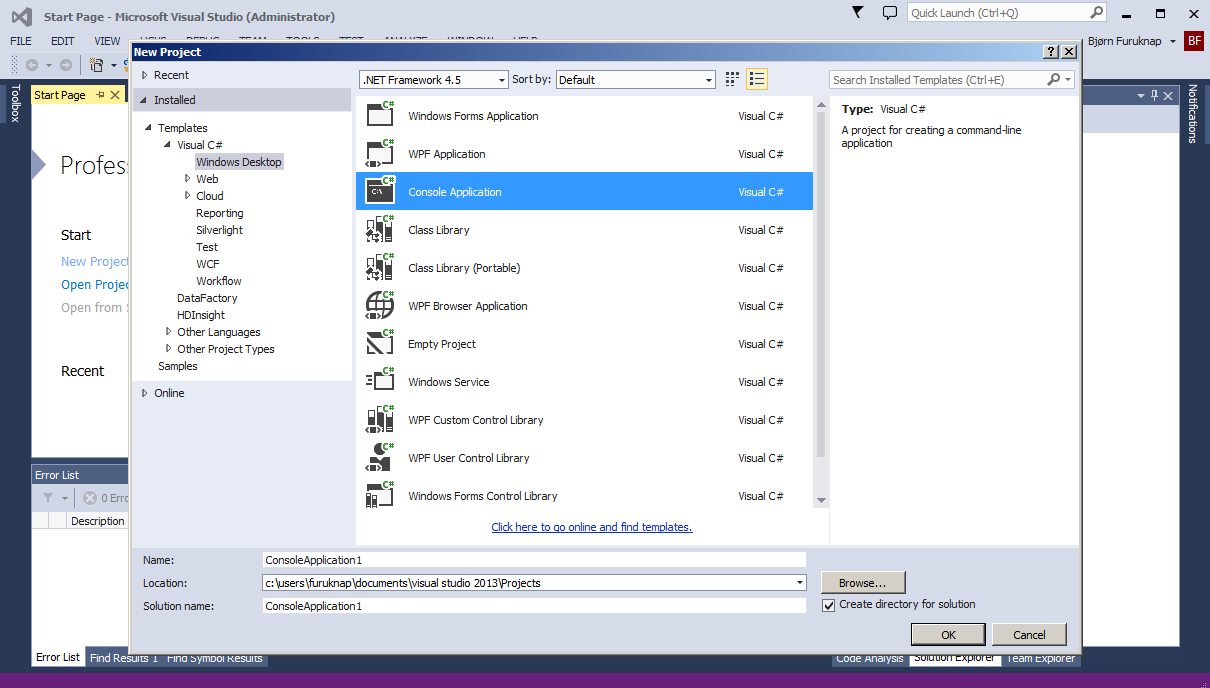Open the Location path dropdown arrow
This screenshot has width=1210, height=688.
[x=799, y=583]
